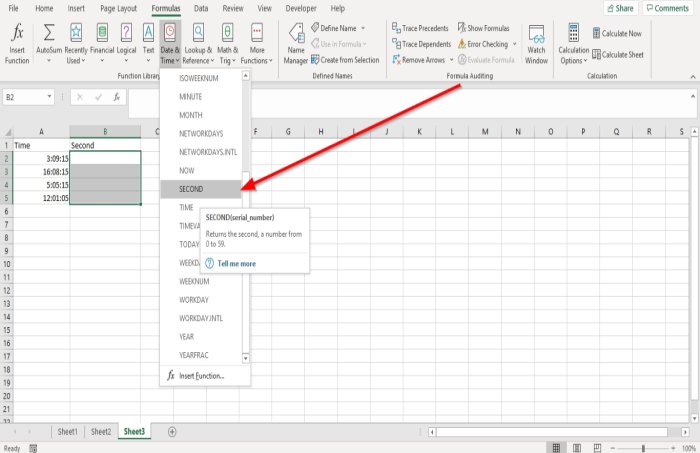Click the zoom out minus button
The image size is (700, 453).
click(612, 448)
